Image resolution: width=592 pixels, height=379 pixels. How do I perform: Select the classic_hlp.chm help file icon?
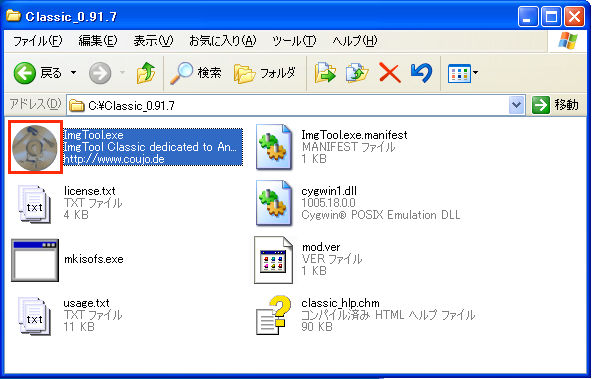(x=274, y=316)
